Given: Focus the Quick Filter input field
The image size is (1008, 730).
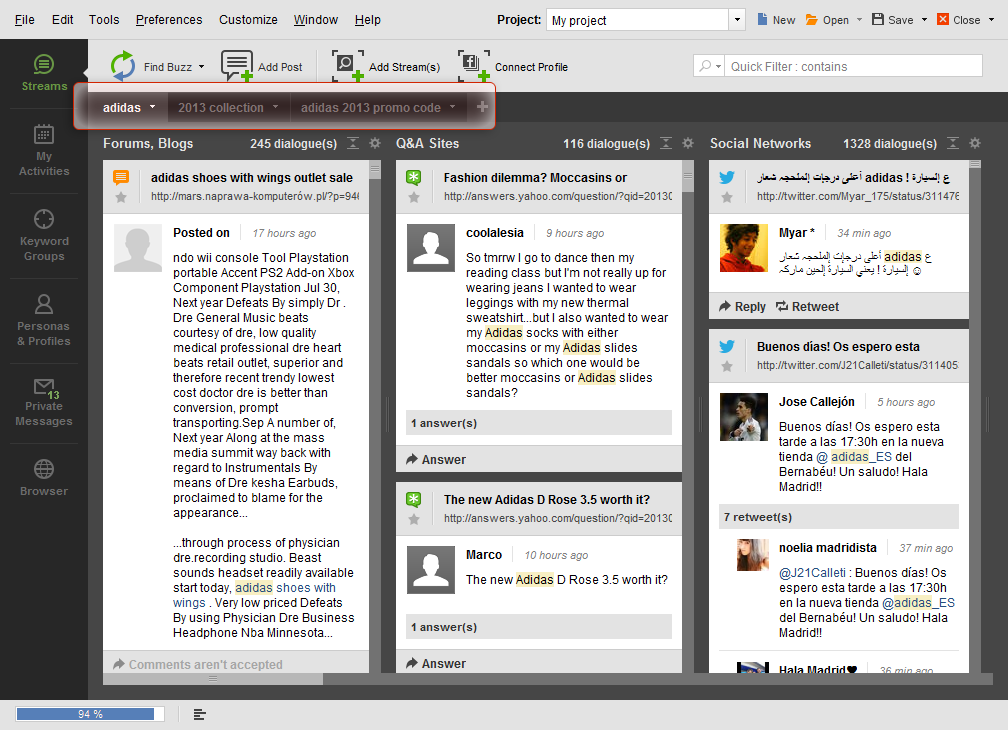Looking at the screenshot, I should point(854,66).
